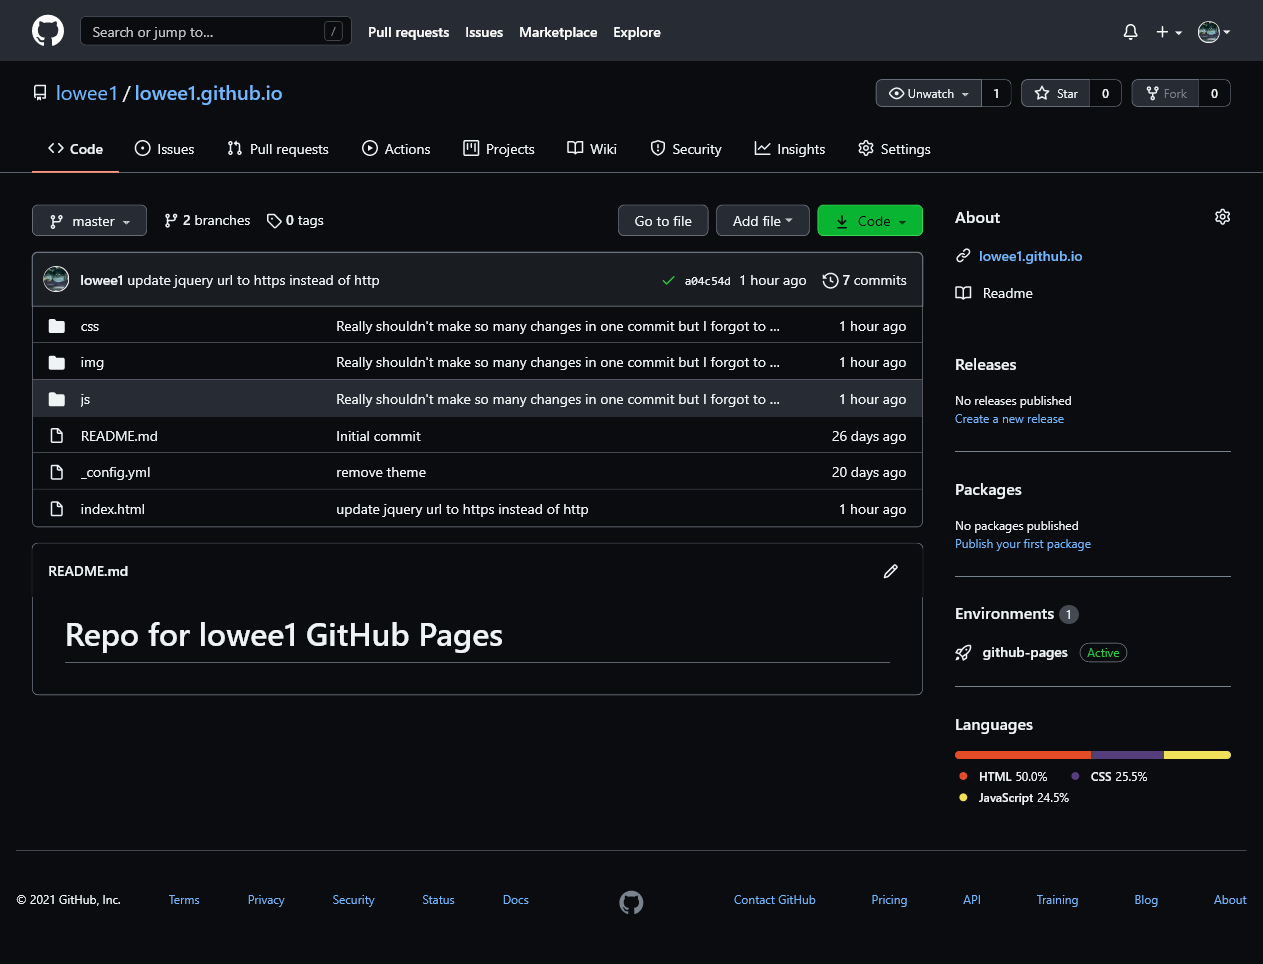Viewport: 1263px width, 964px height.
Task: Click lowee1 avatar in the commit bar
Action: pos(56,280)
